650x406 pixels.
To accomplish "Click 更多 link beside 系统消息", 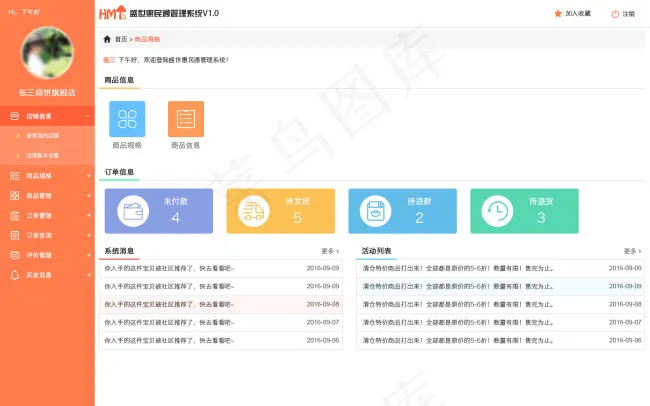I will 330,251.
